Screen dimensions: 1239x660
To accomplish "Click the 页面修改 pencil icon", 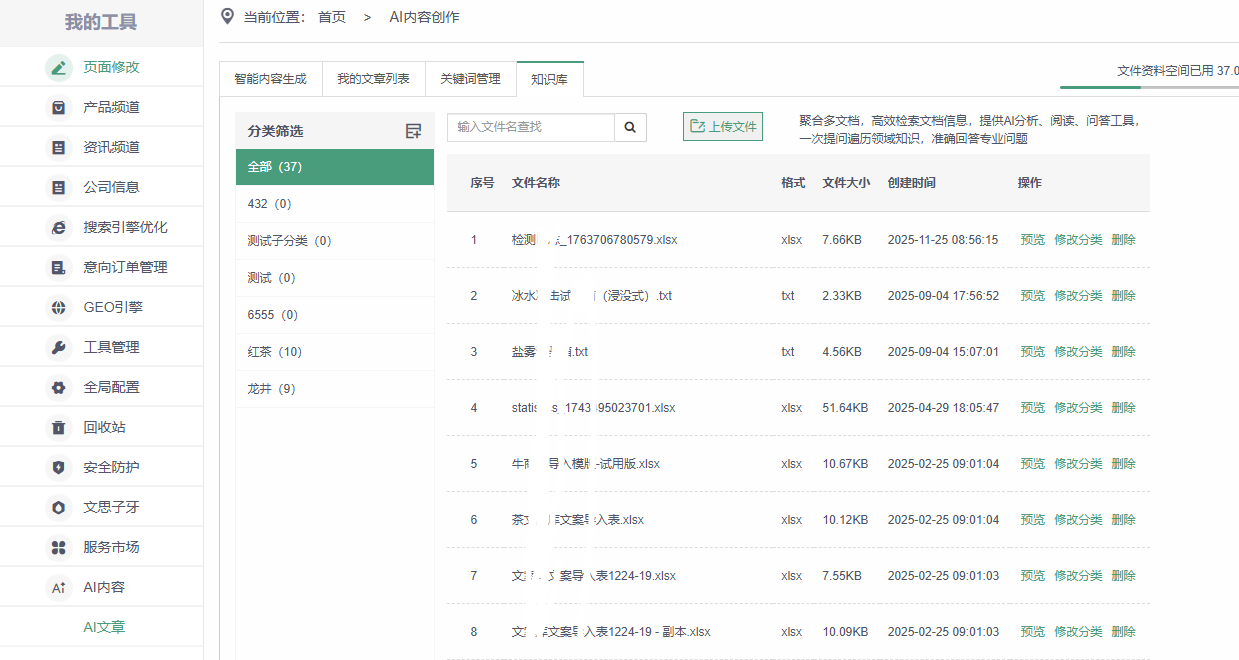I will (x=59, y=67).
